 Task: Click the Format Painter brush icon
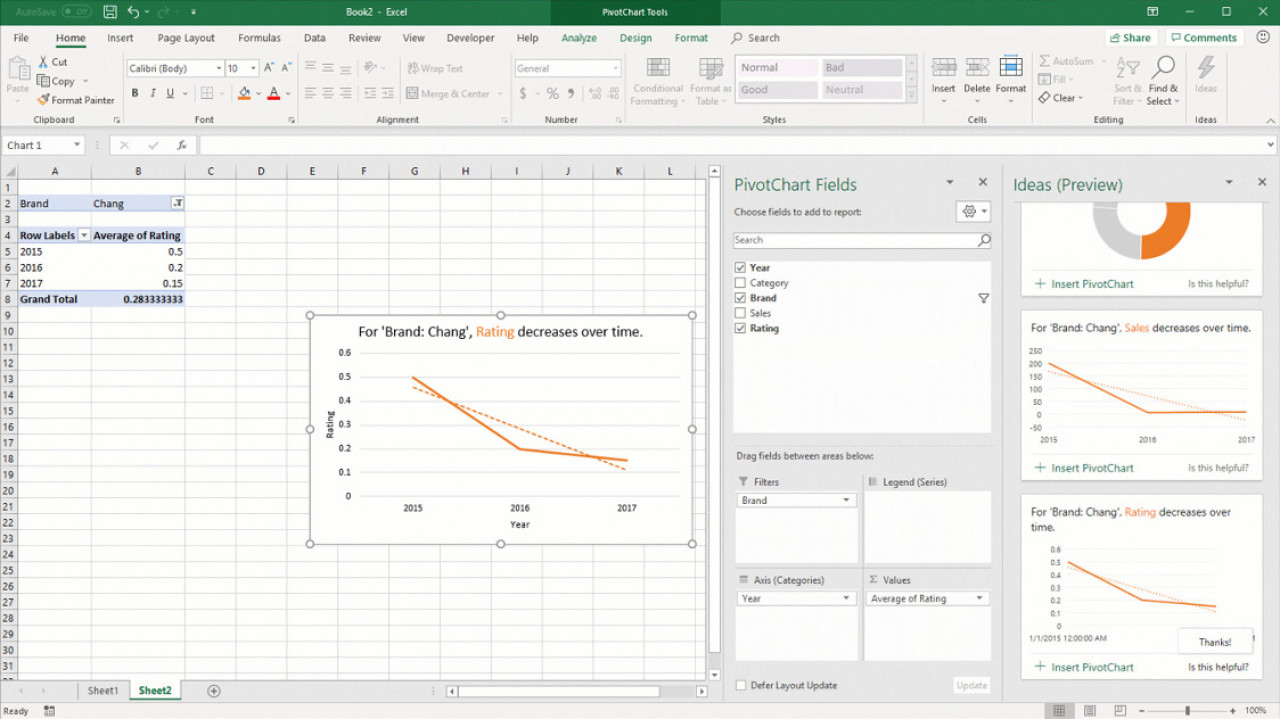coord(43,100)
